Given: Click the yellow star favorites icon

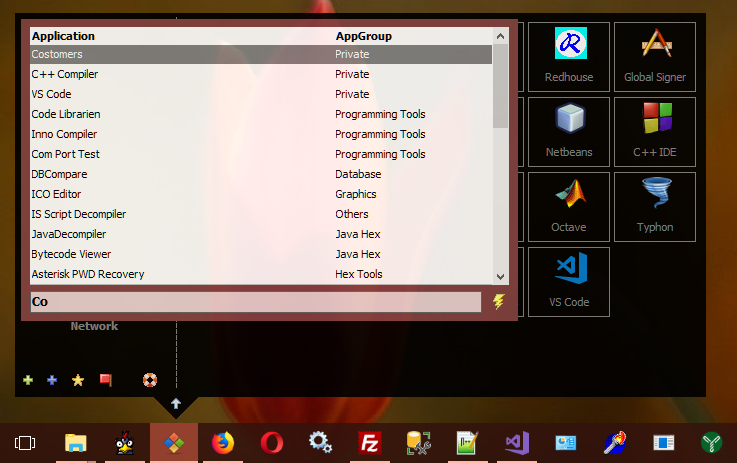Looking at the screenshot, I should click(x=78, y=380).
